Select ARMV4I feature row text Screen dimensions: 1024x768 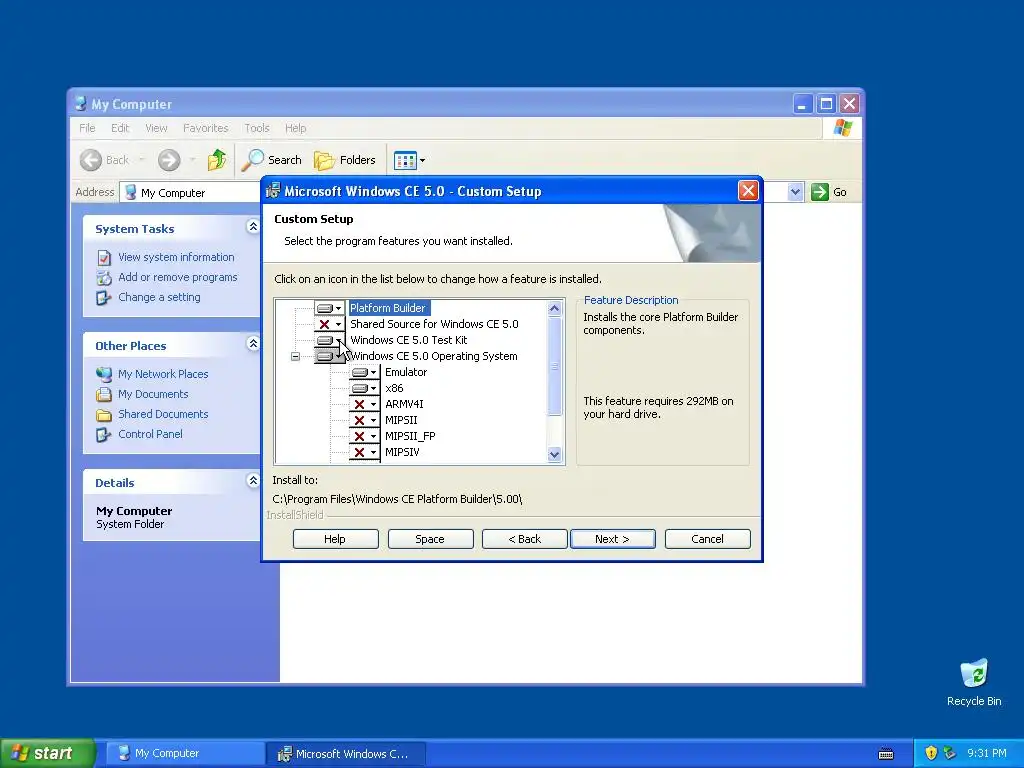click(x=404, y=404)
